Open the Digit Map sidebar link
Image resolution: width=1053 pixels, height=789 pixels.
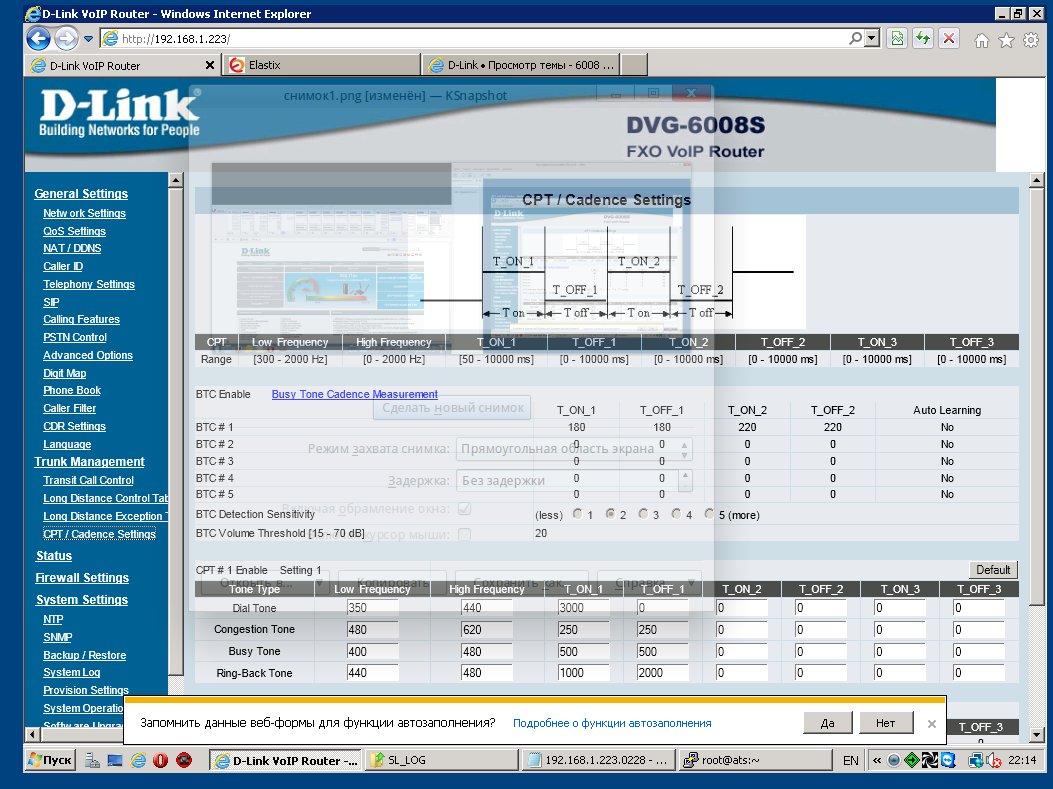click(x=64, y=373)
